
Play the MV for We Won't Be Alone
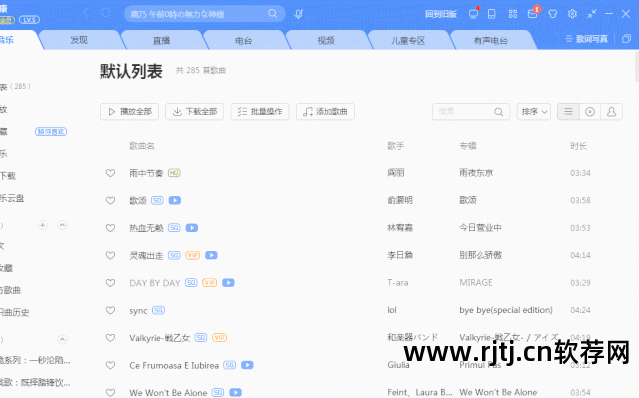tap(236, 392)
